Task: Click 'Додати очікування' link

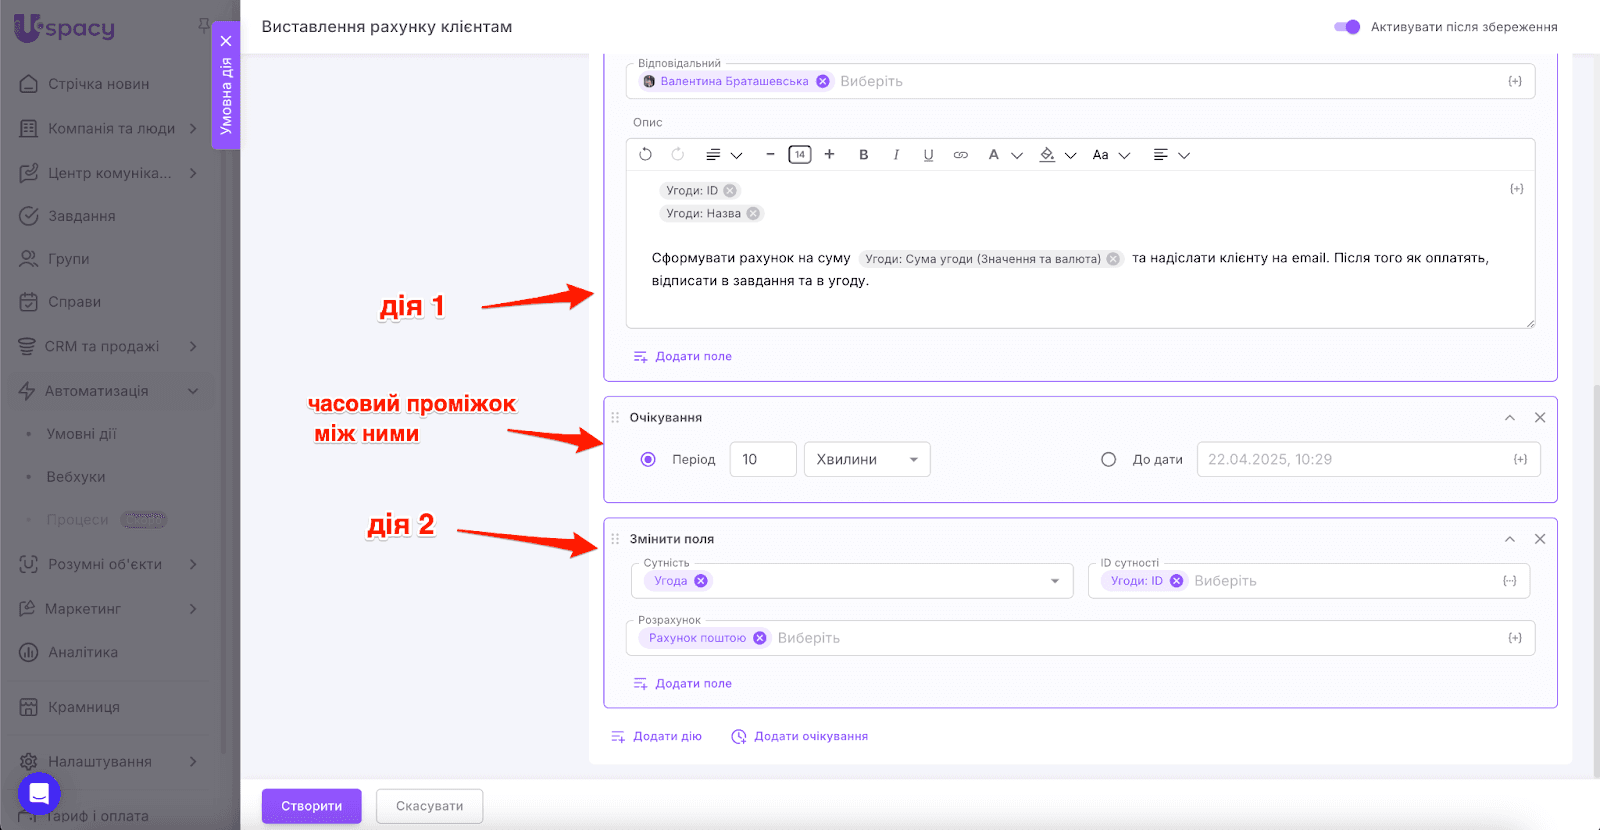Action: pyautogui.click(x=800, y=737)
